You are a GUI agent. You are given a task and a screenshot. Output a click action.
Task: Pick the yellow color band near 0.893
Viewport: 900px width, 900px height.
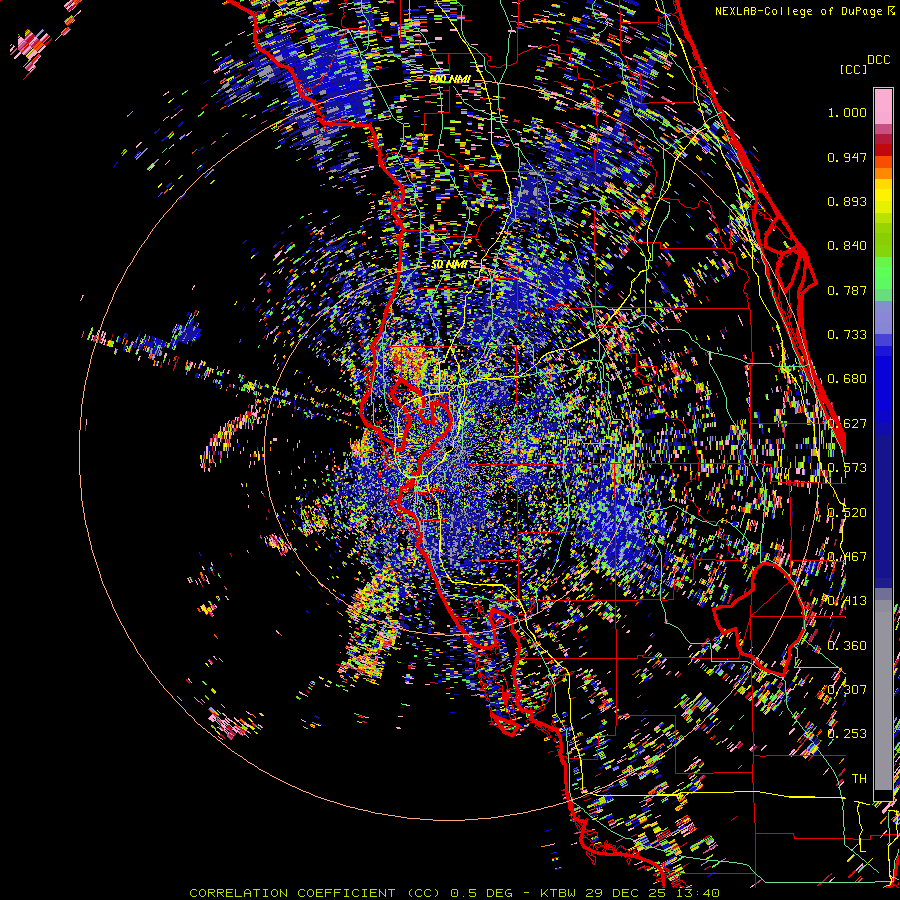click(883, 196)
